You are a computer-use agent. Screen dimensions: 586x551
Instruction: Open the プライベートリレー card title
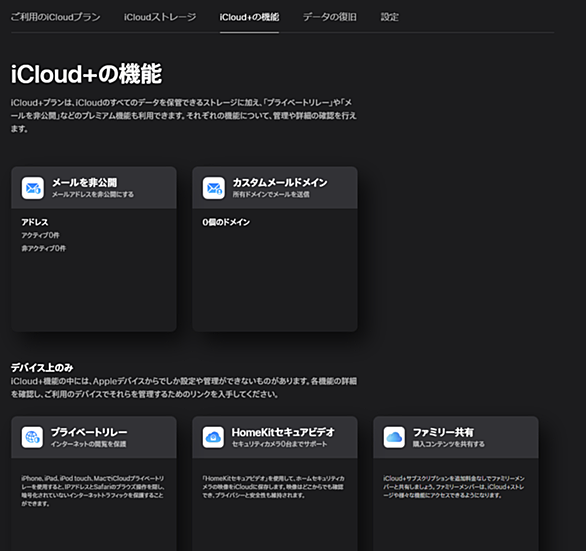(89, 432)
